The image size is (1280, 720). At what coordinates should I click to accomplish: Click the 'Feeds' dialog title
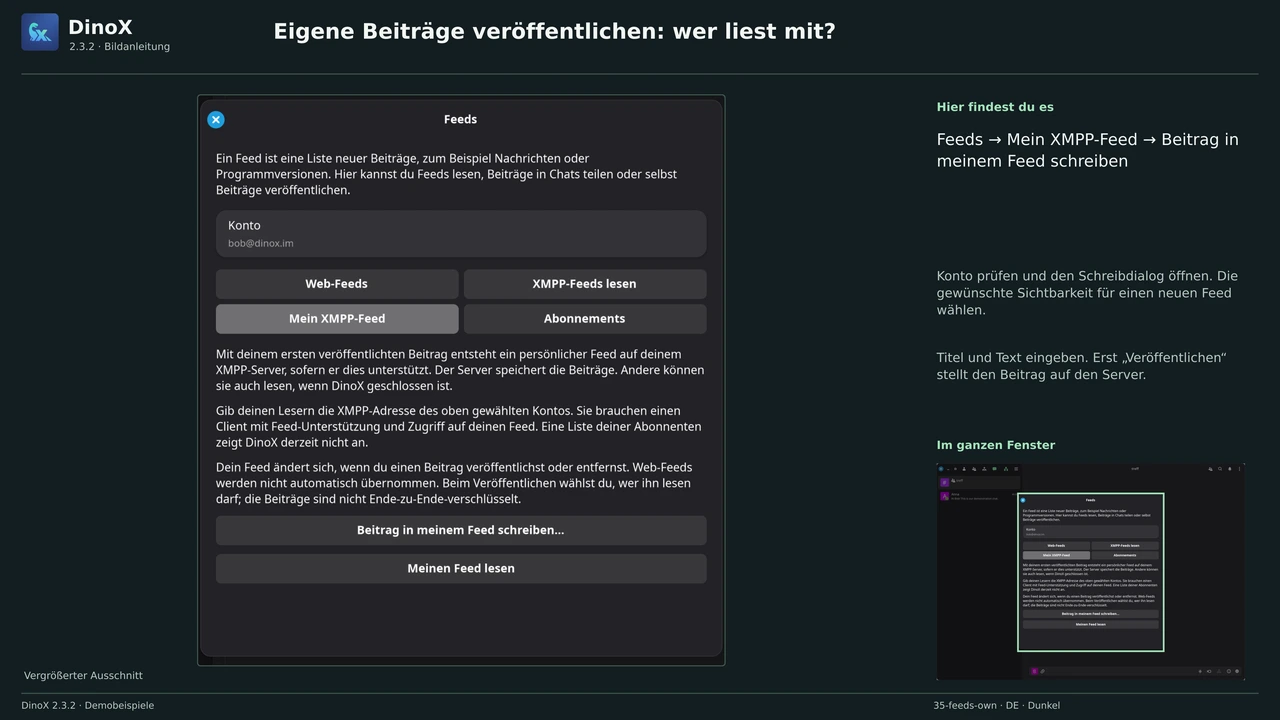(460, 119)
